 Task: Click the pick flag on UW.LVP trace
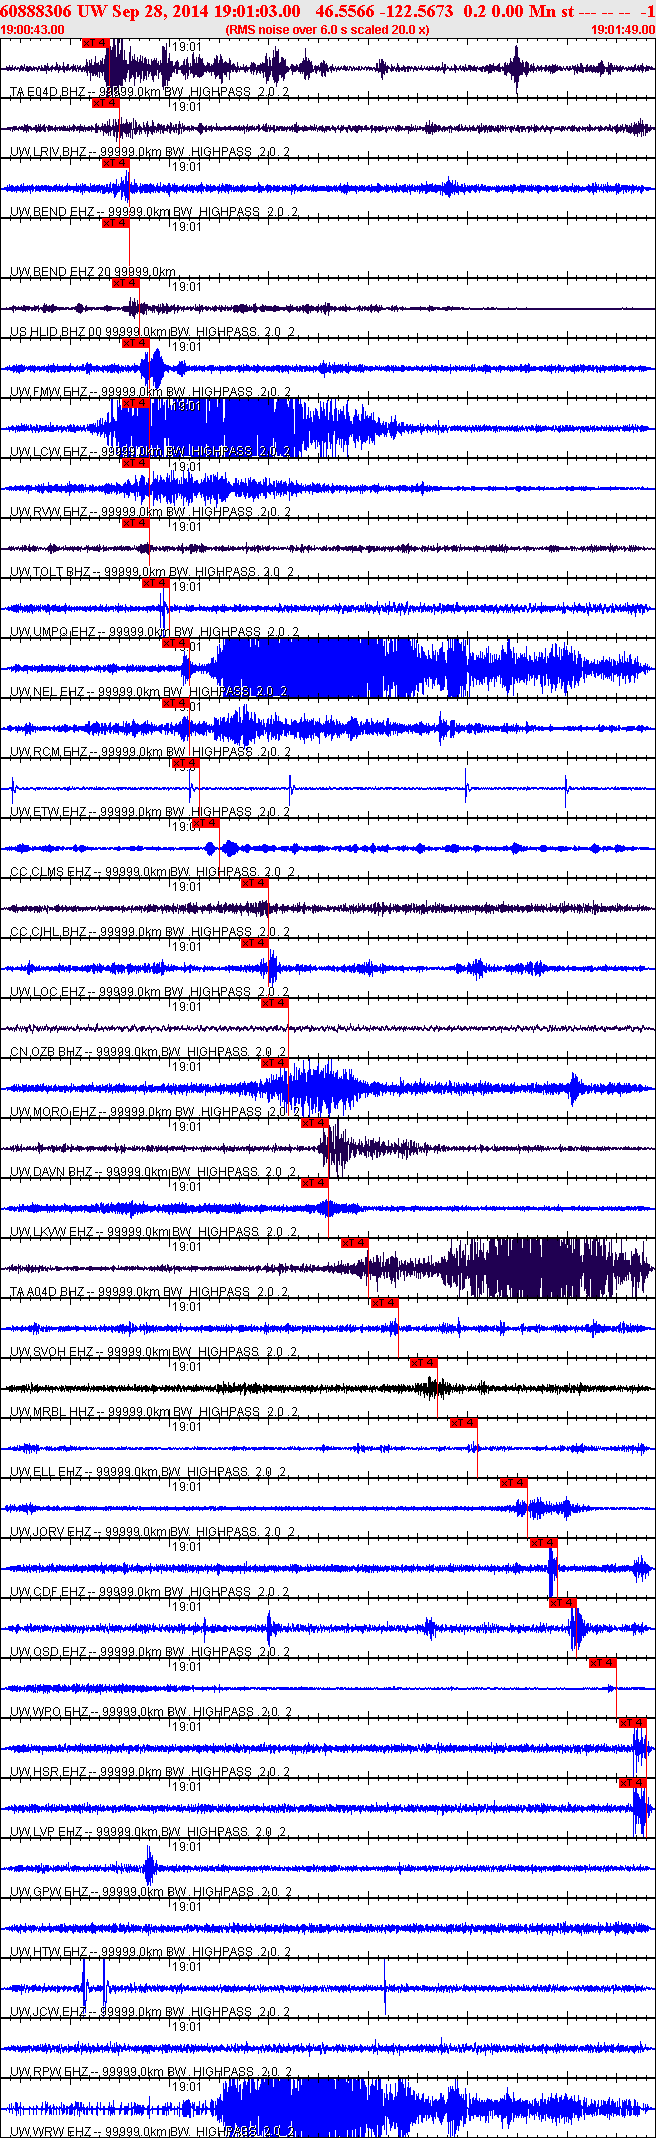632,1783
